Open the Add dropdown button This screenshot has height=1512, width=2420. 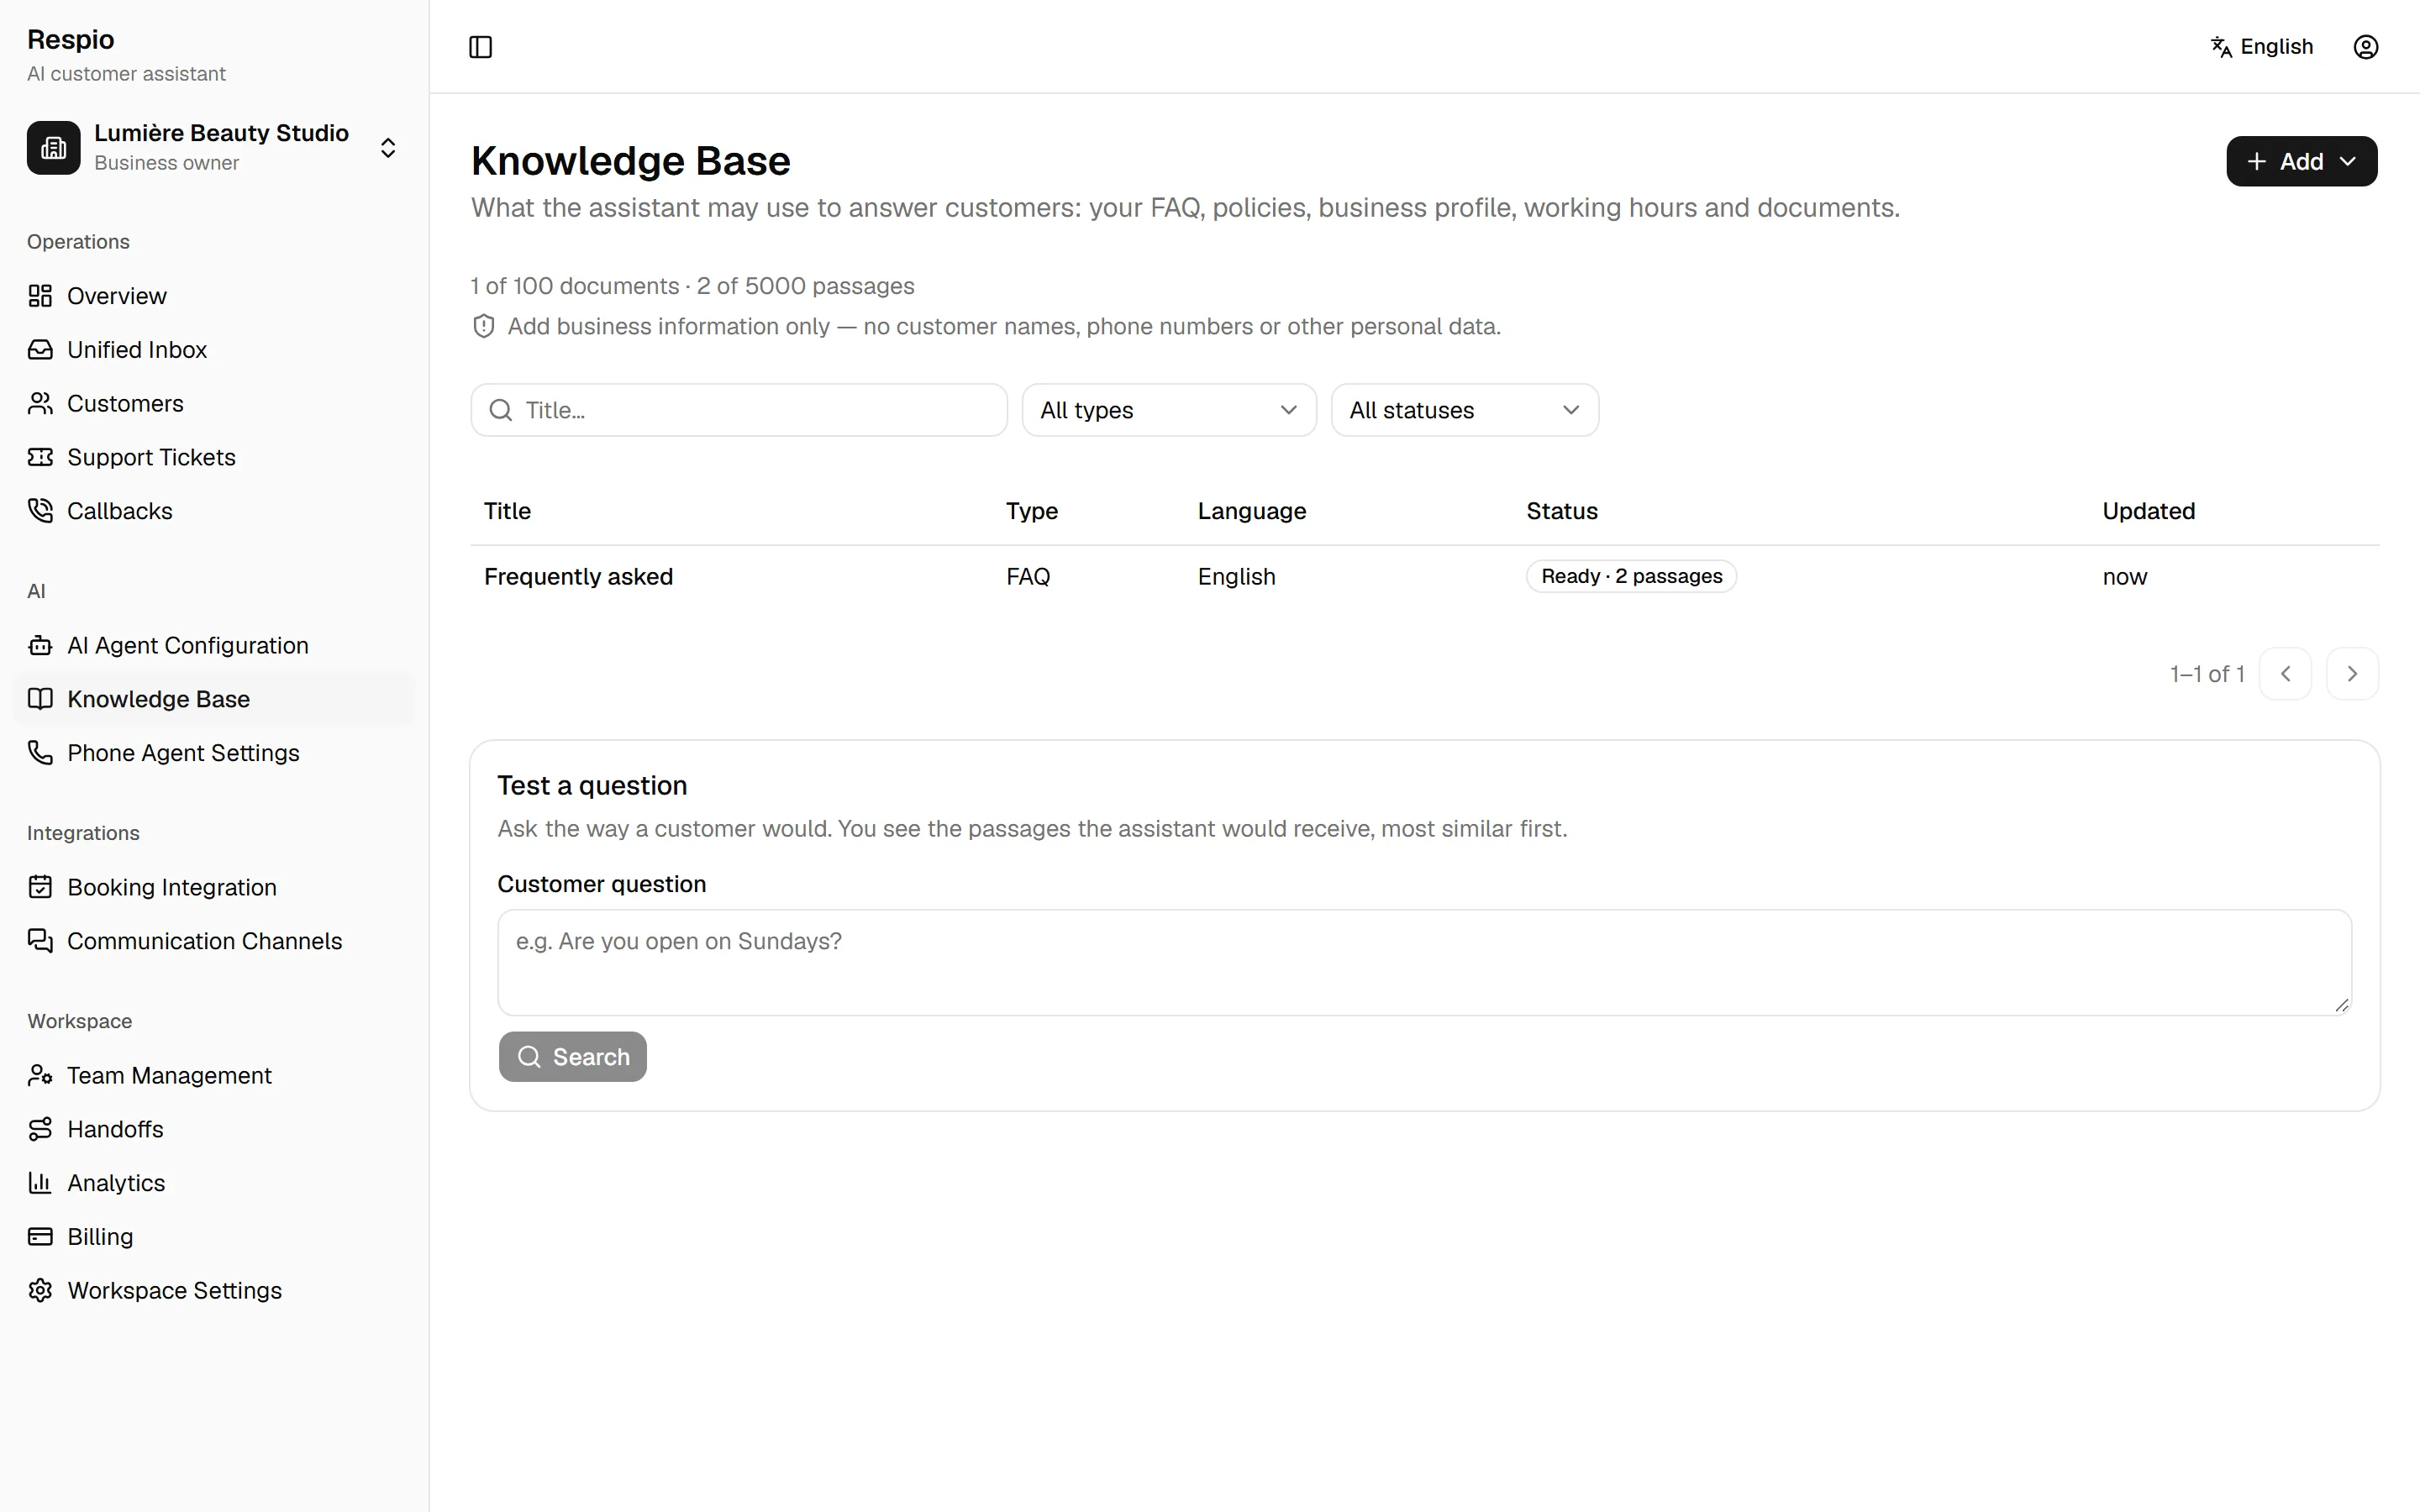(x=2301, y=161)
